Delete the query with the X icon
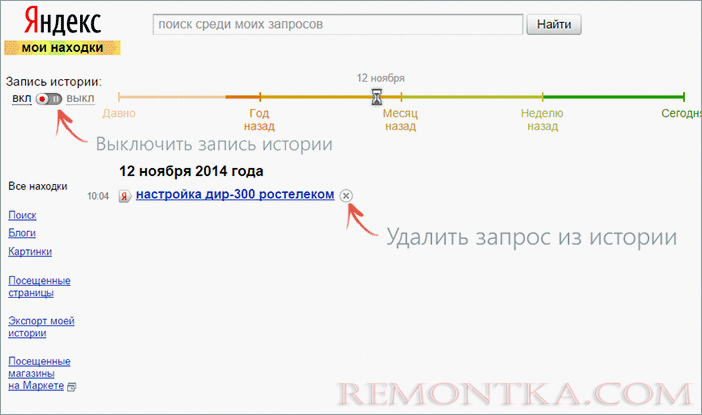Screen dimensions: 702x415 click(x=346, y=196)
